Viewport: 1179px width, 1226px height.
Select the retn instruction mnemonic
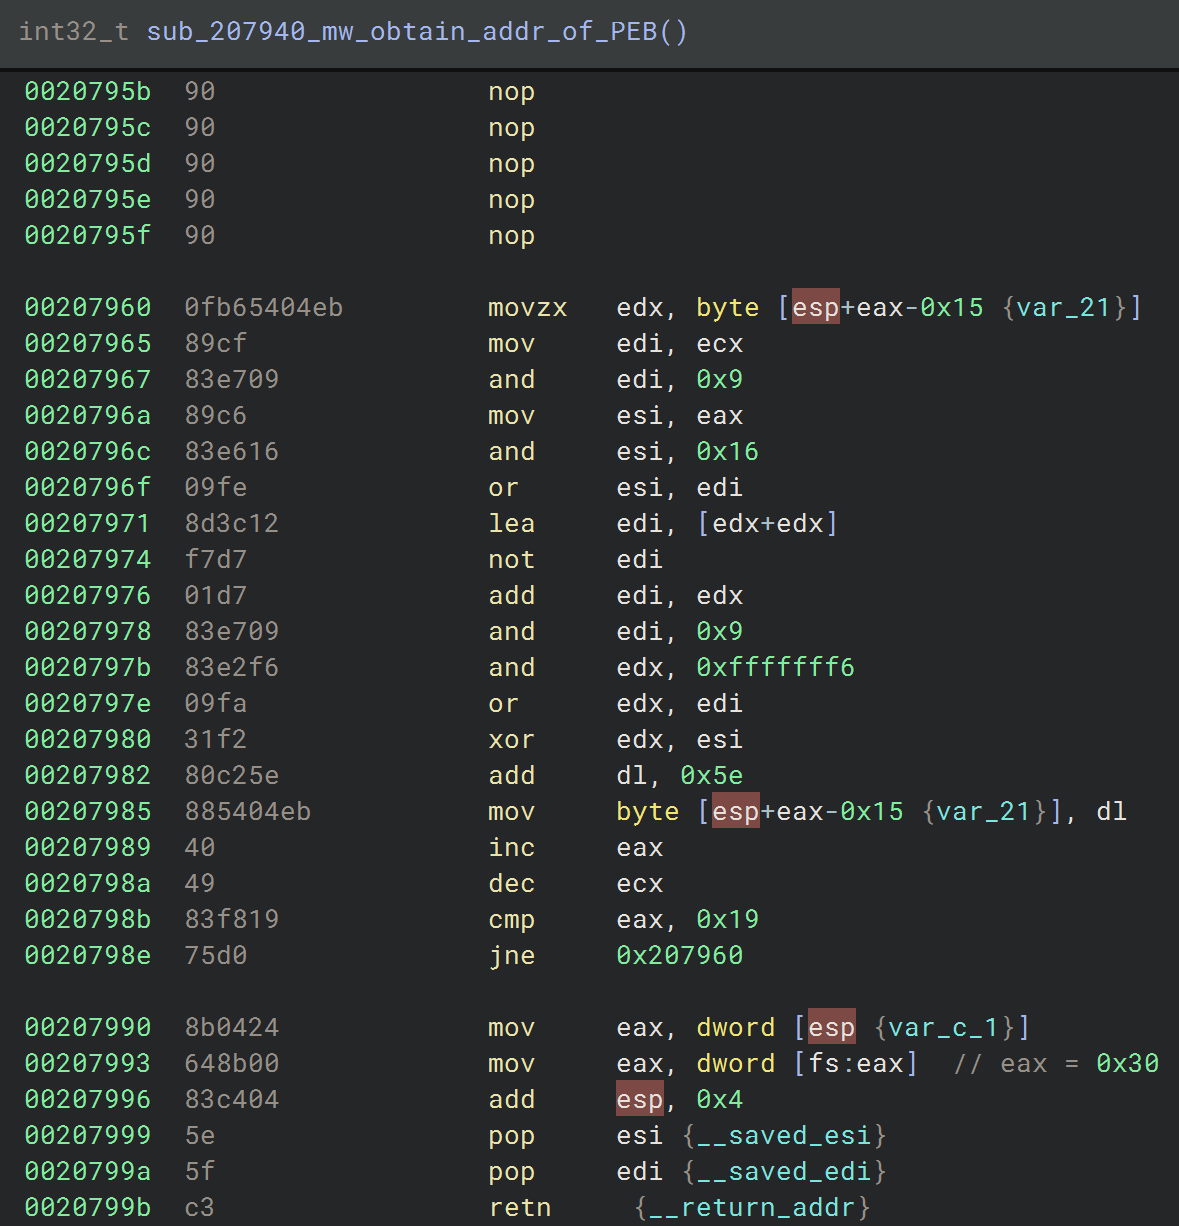[x=520, y=1207]
